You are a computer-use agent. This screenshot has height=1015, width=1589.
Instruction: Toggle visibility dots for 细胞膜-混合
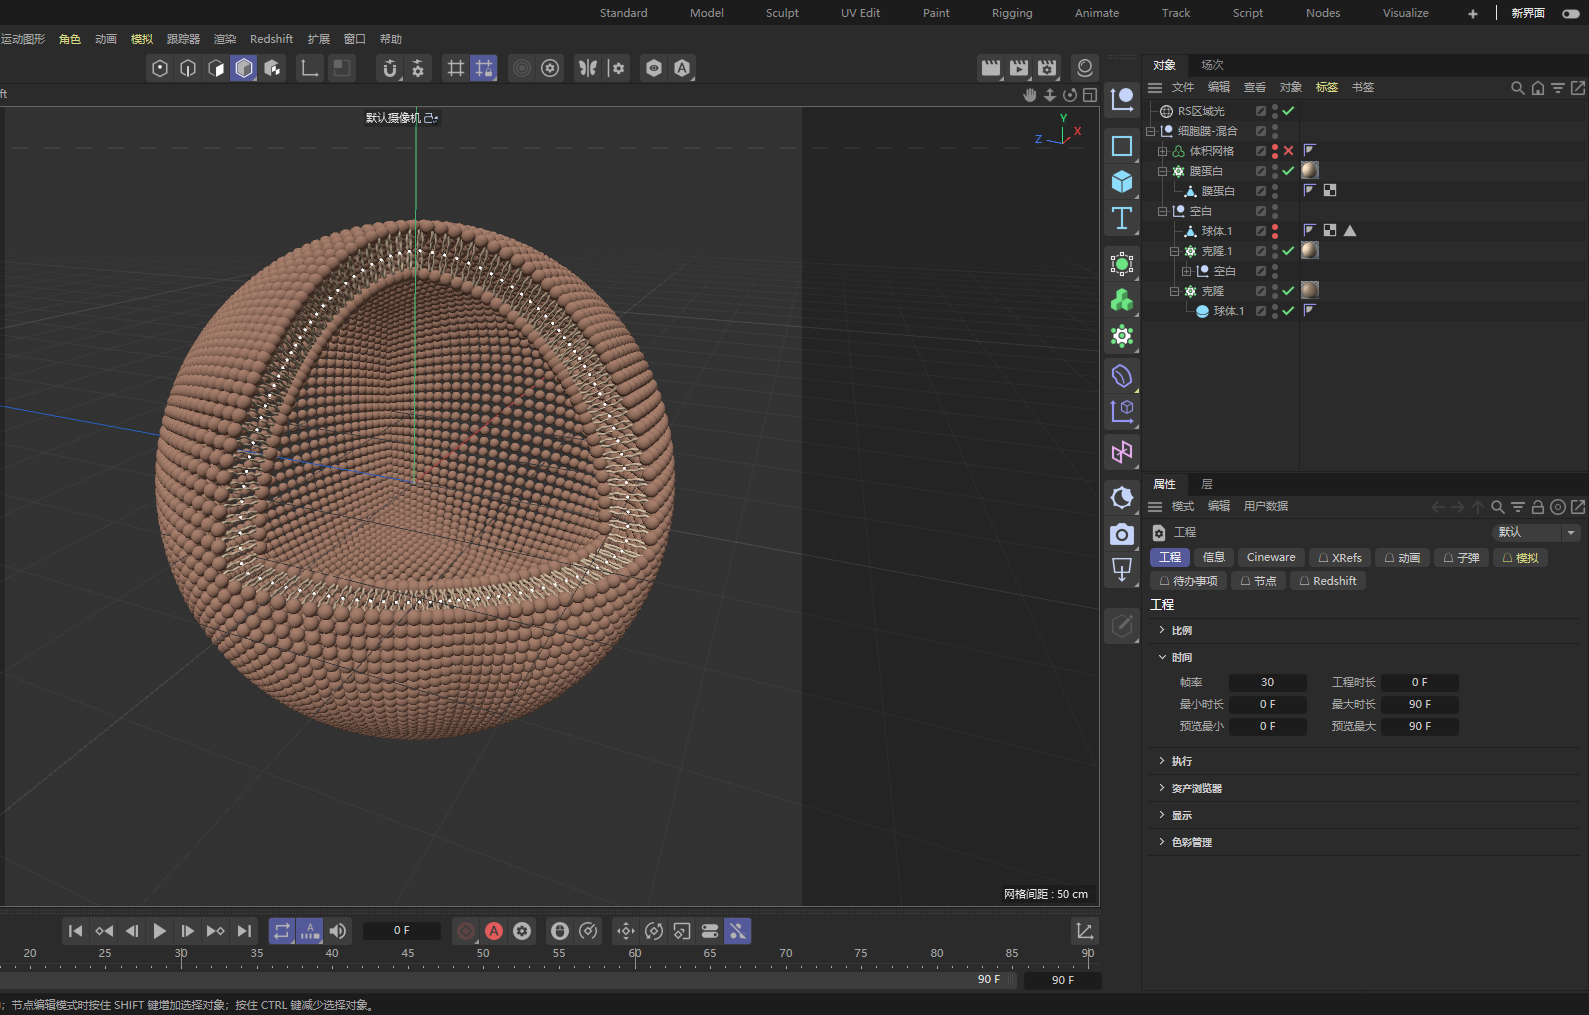coord(1275,131)
